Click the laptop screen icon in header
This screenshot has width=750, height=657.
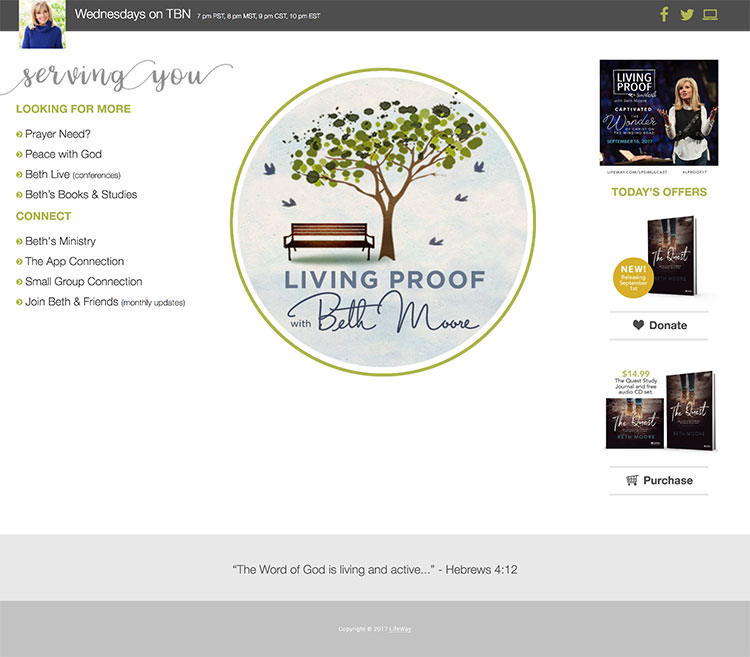(x=710, y=15)
